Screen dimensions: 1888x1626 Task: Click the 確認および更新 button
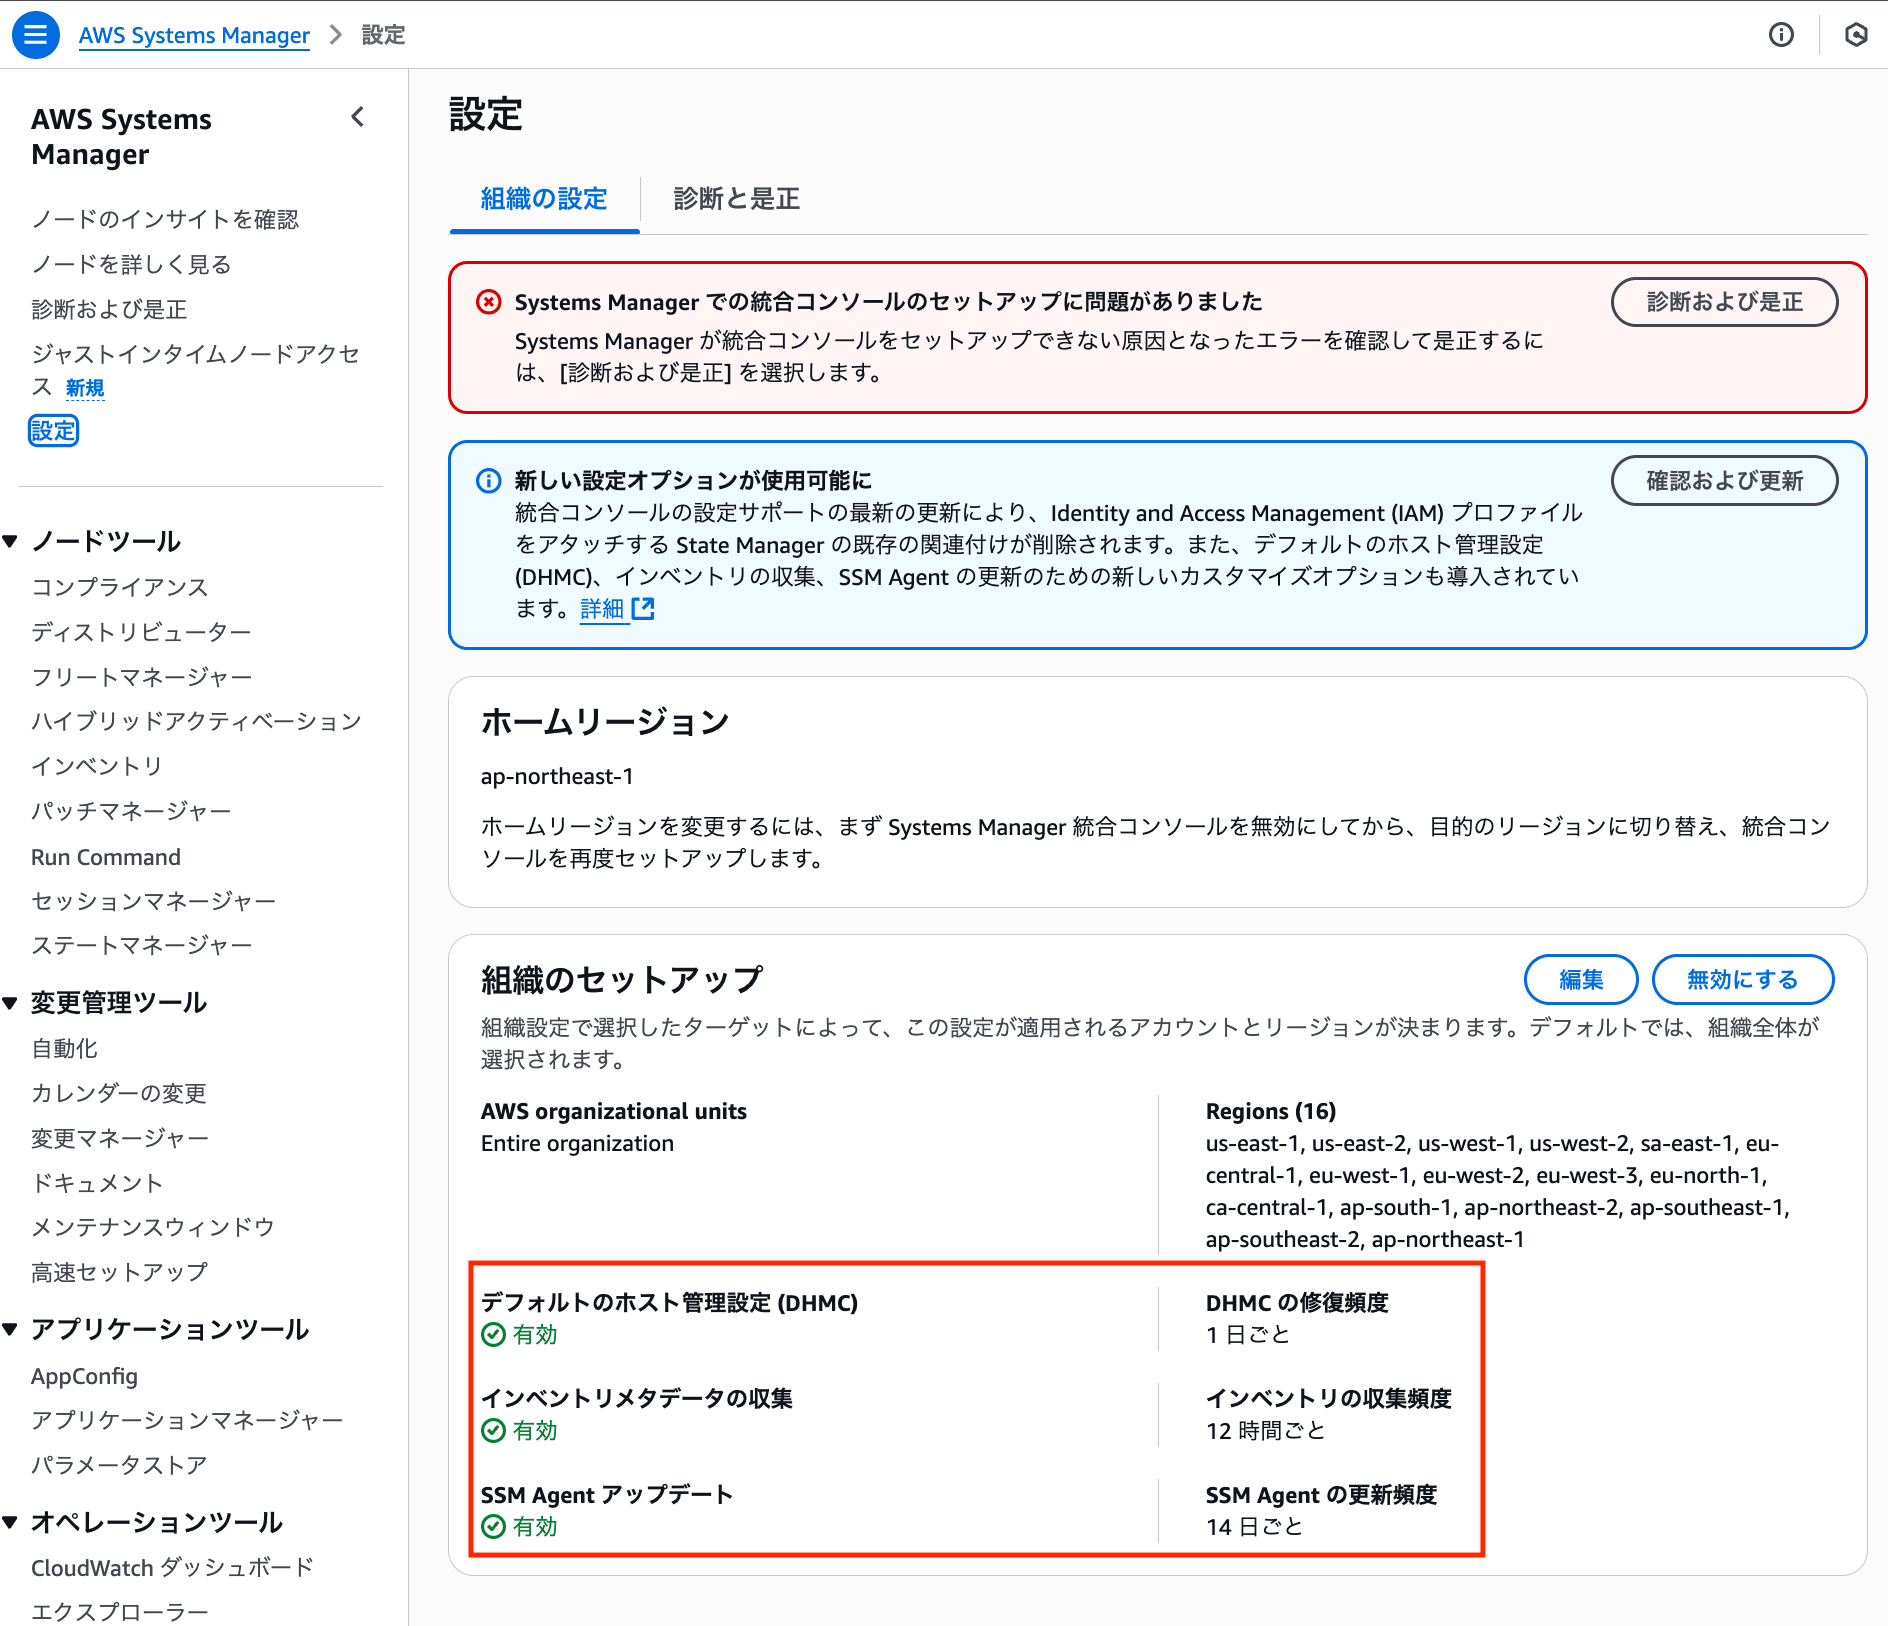(x=1724, y=481)
